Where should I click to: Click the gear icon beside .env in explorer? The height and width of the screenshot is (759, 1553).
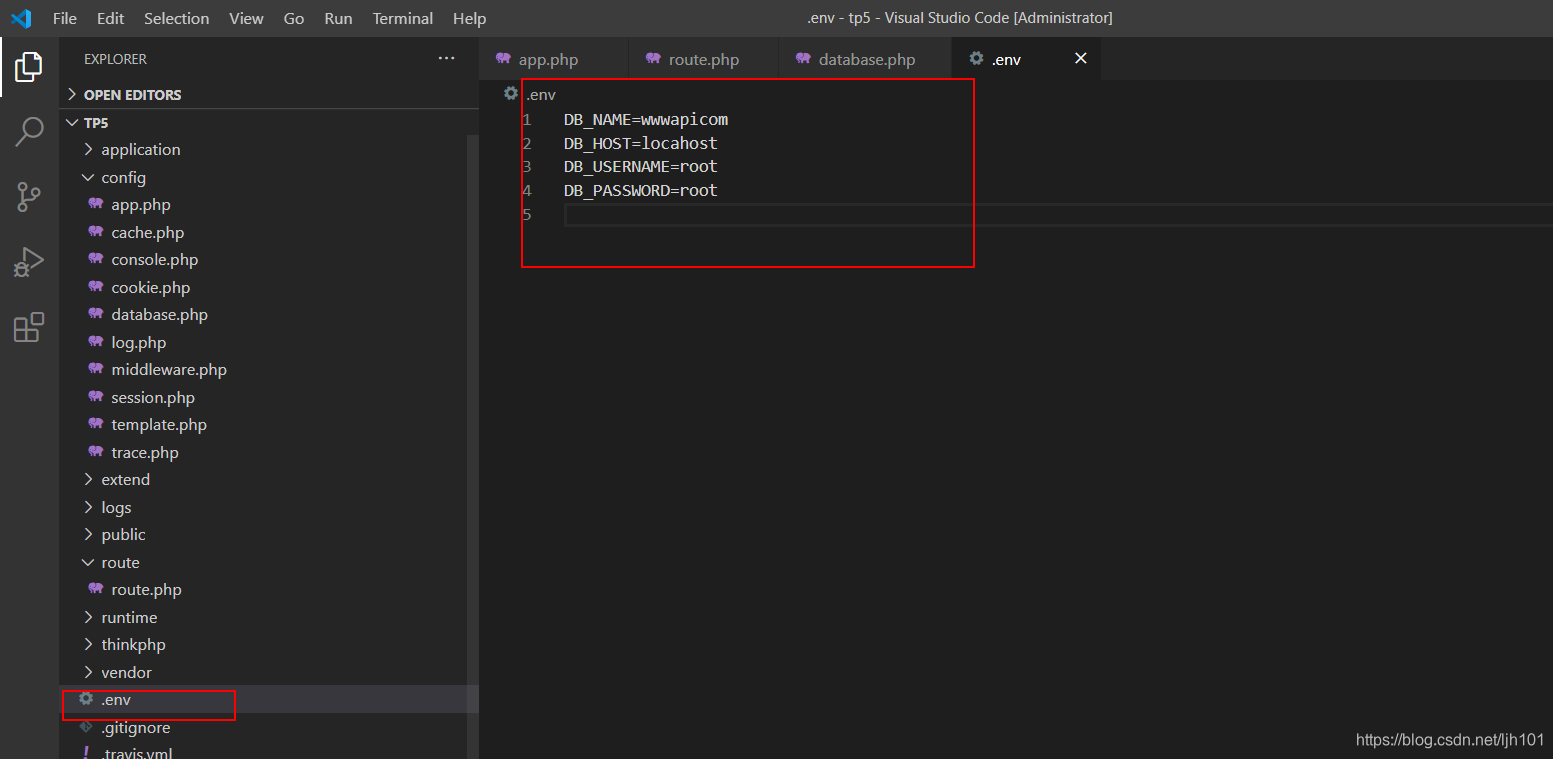(x=86, y=699)
